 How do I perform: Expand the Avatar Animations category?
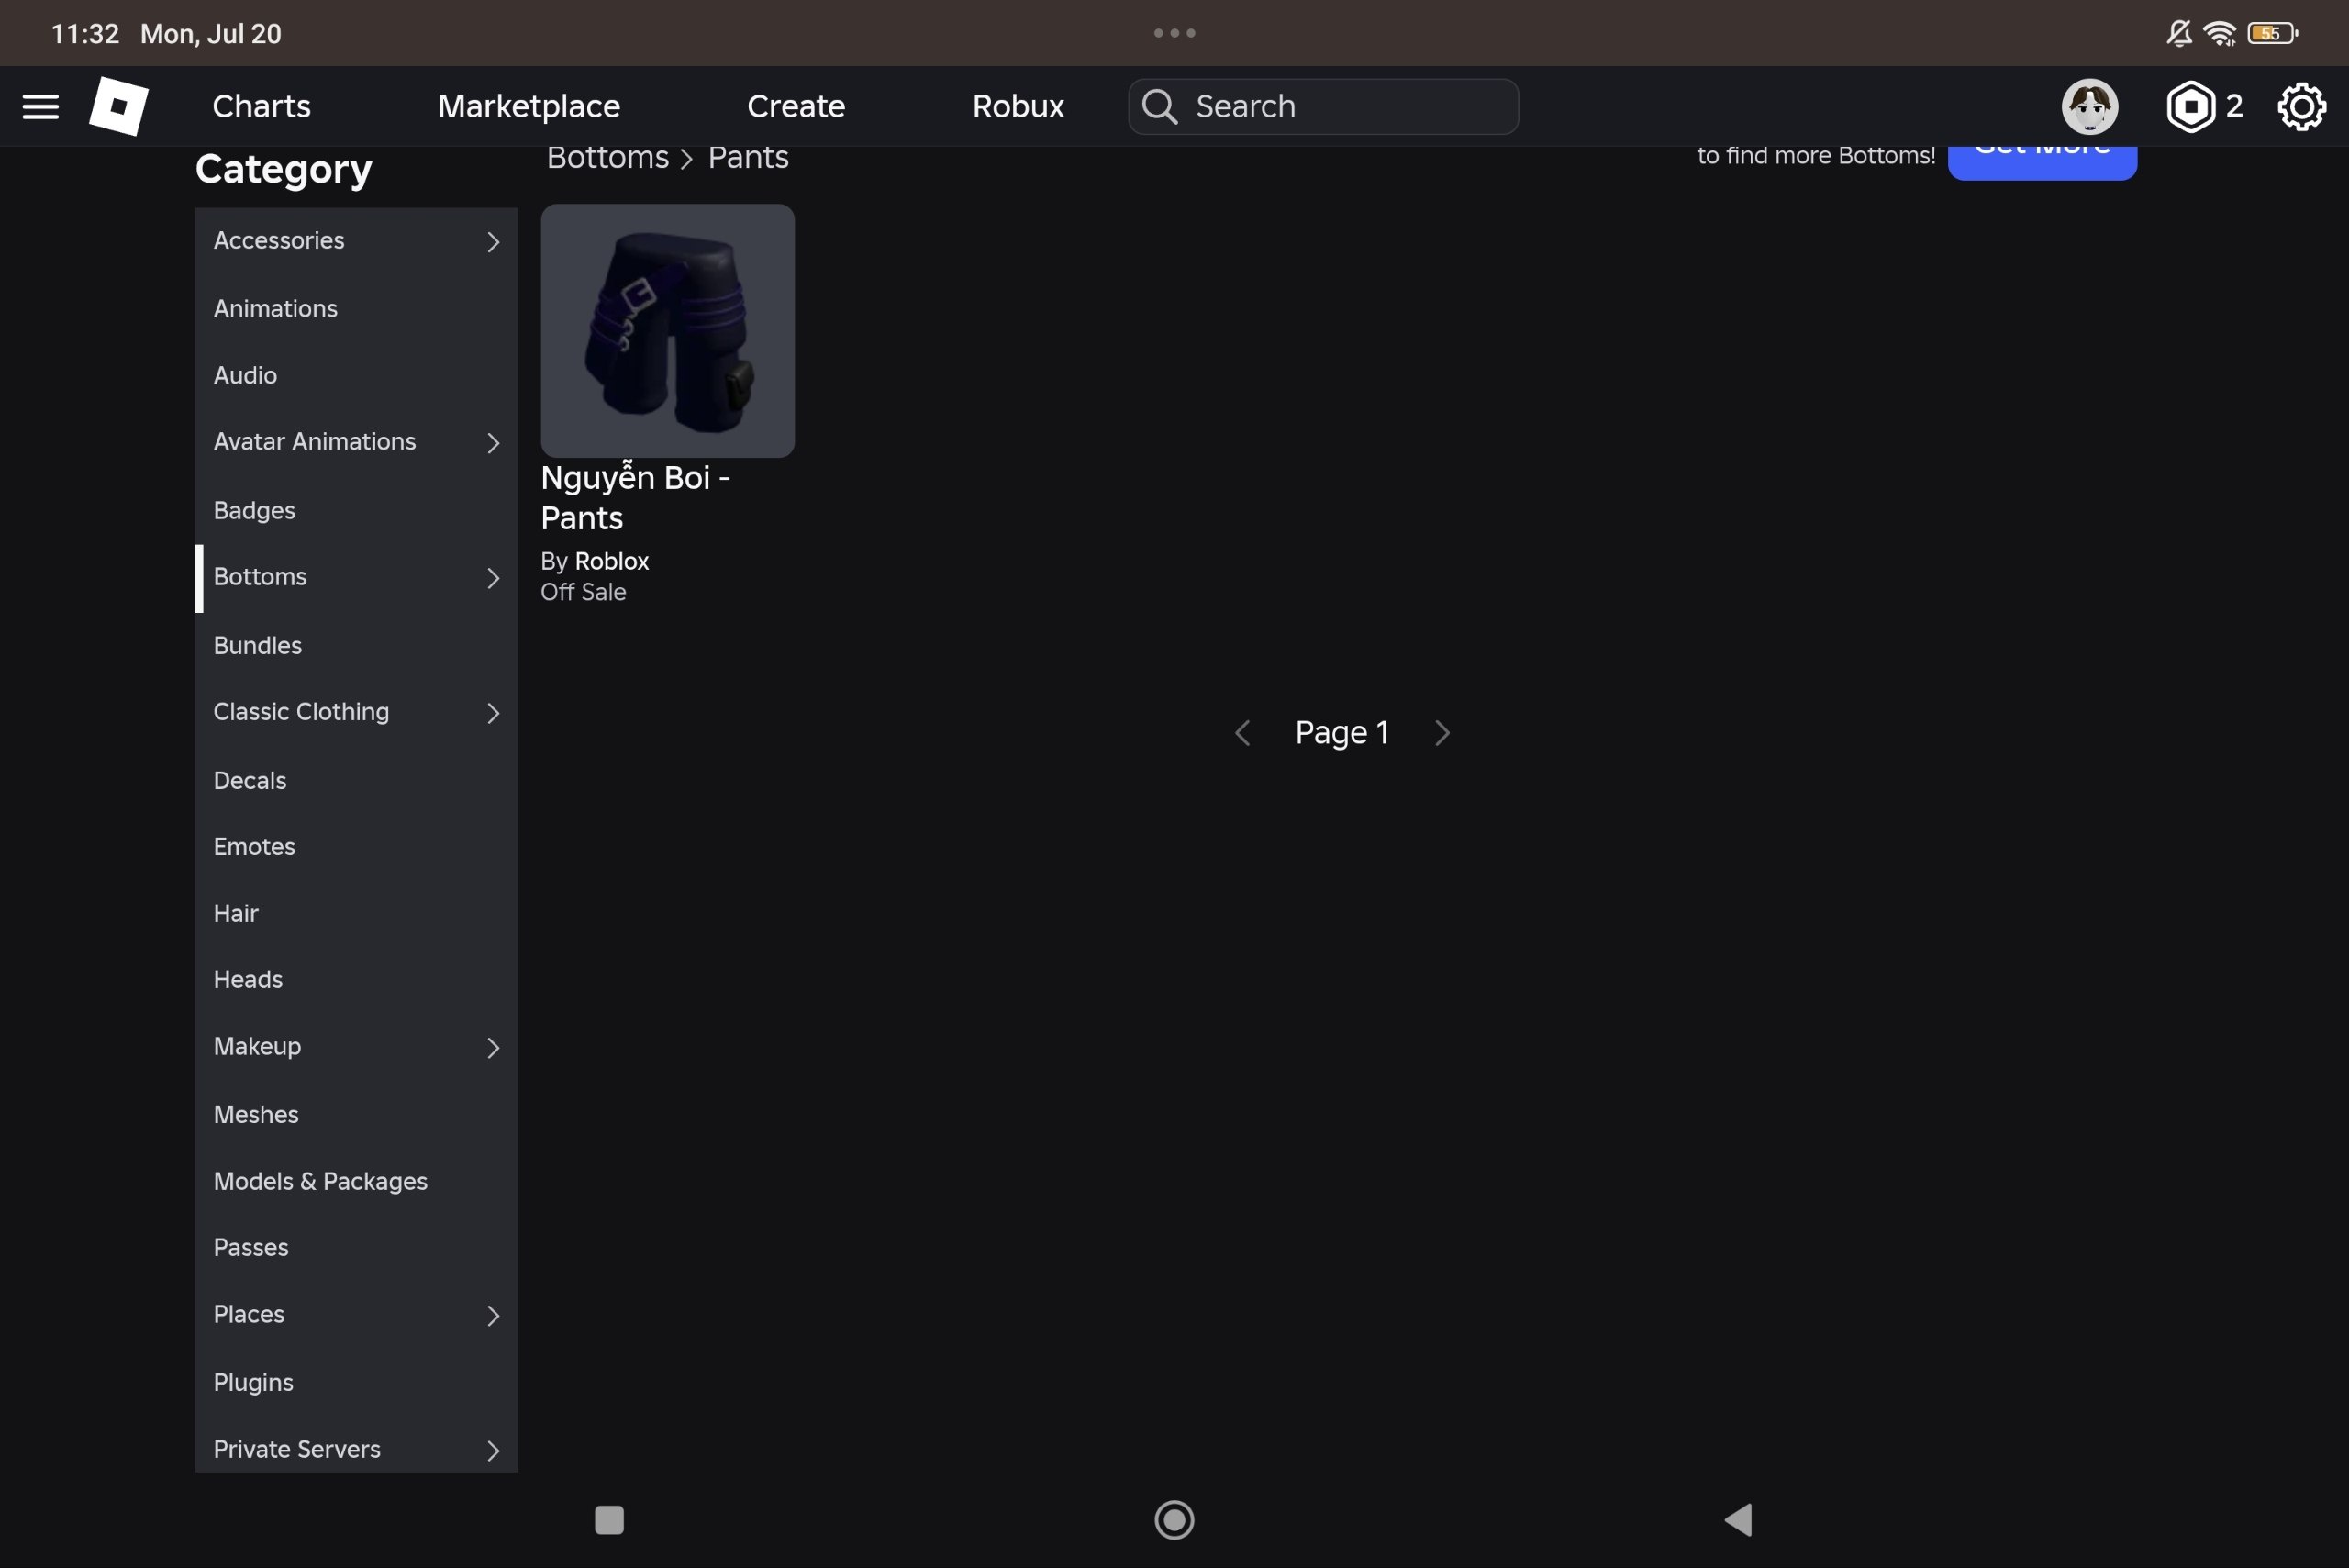[x=356, y=442]
